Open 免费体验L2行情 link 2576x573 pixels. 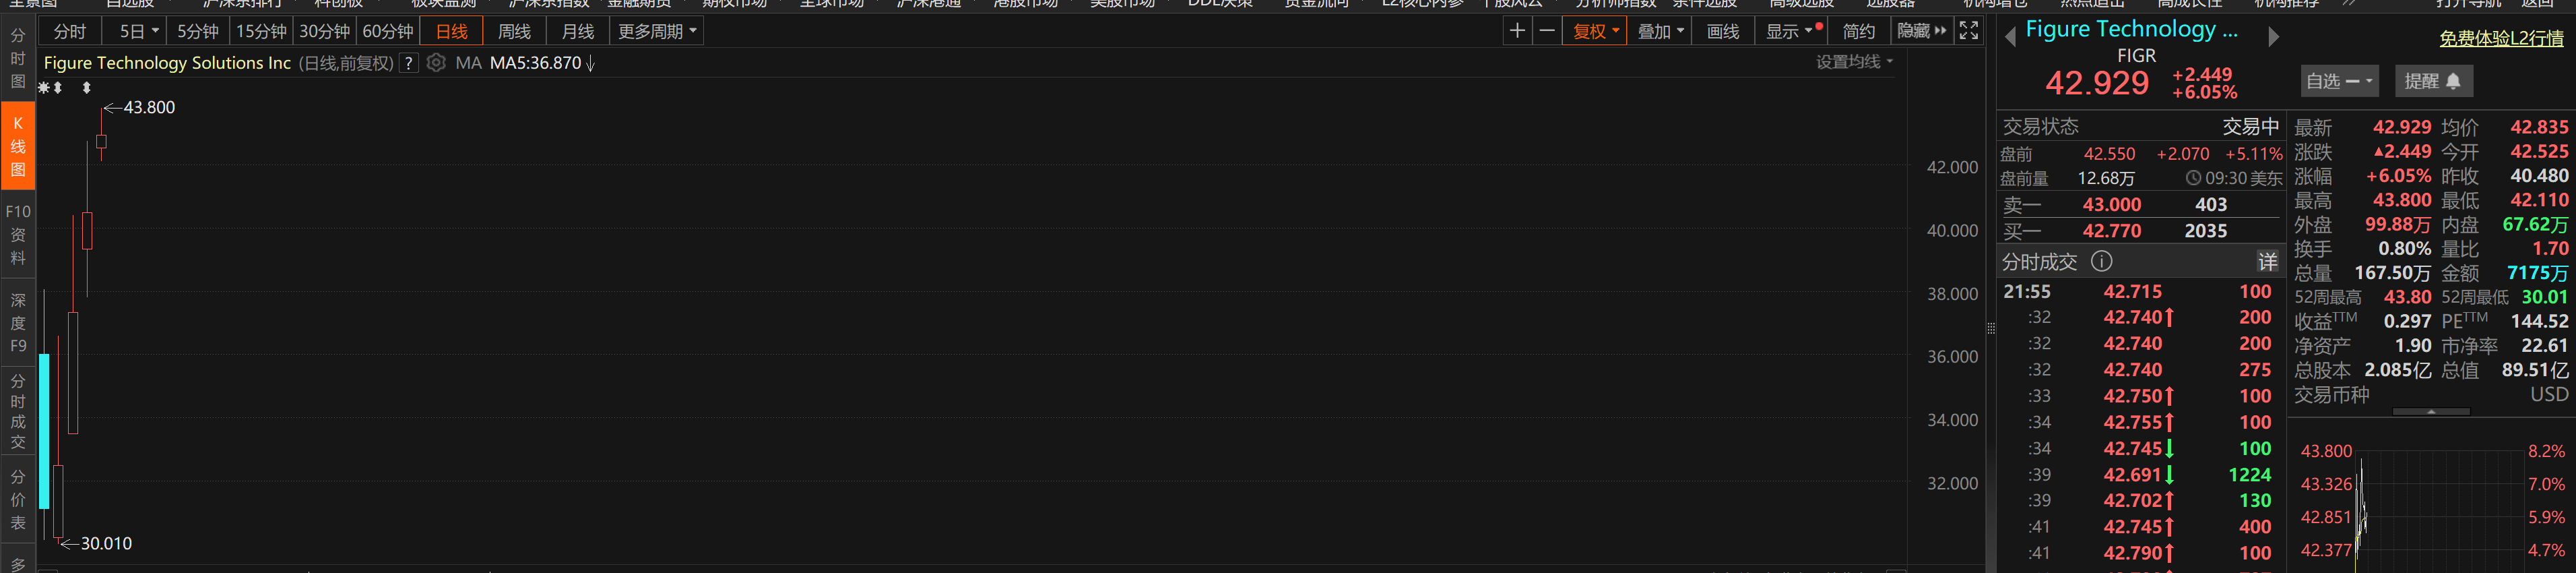tap(2501, 38)
